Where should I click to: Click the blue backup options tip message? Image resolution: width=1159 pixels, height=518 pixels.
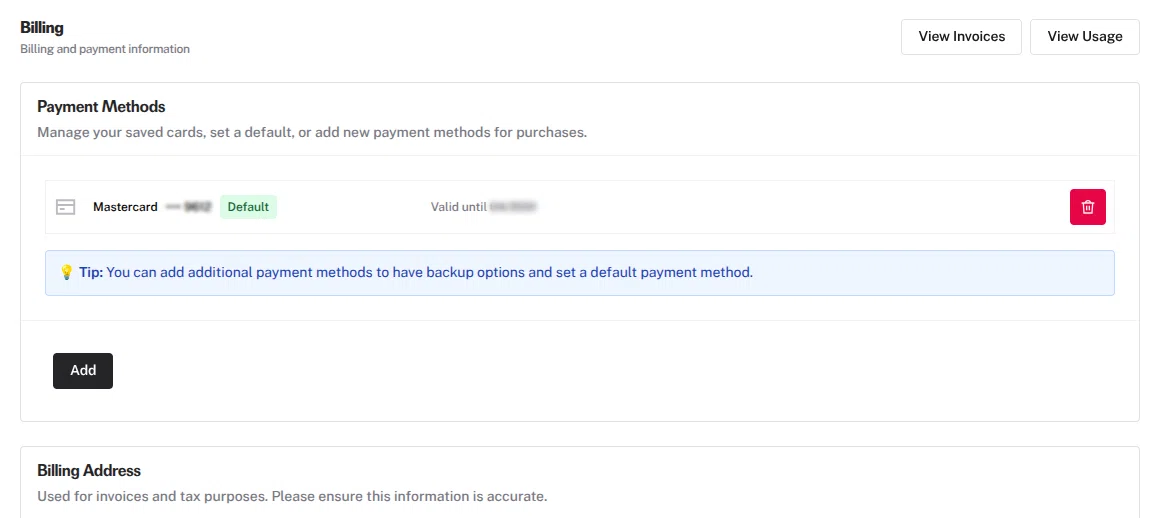coord(429,272)
